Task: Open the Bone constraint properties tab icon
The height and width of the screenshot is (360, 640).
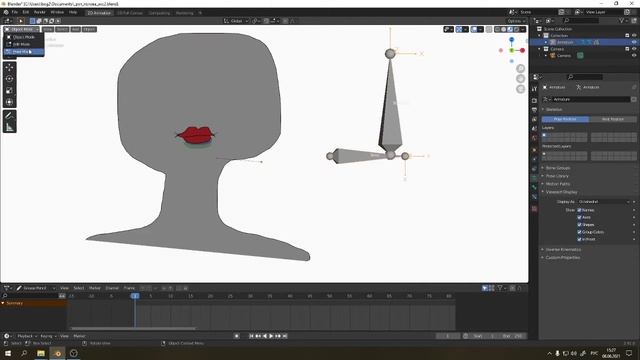Action: pos(534,197)
